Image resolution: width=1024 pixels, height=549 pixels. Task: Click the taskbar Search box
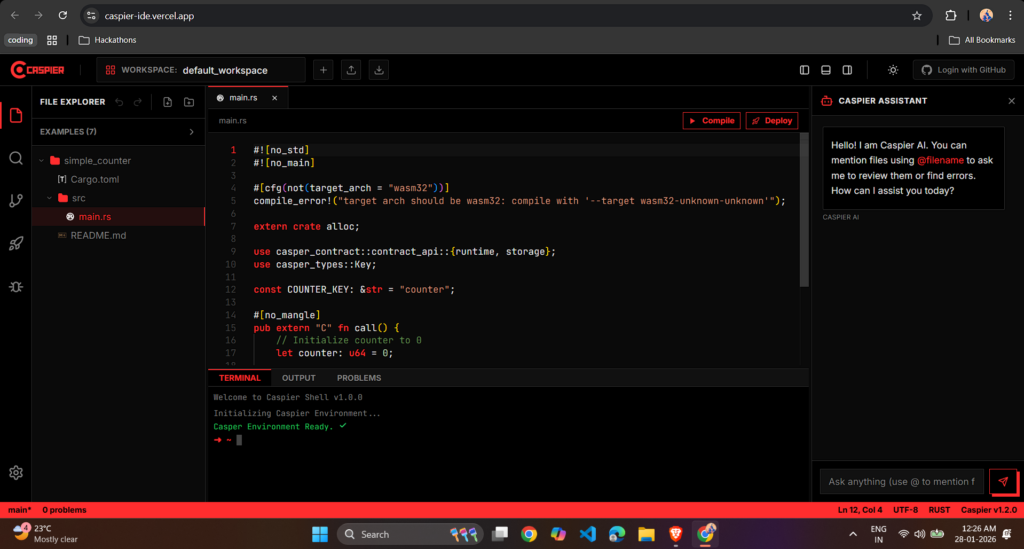(410, 534)
